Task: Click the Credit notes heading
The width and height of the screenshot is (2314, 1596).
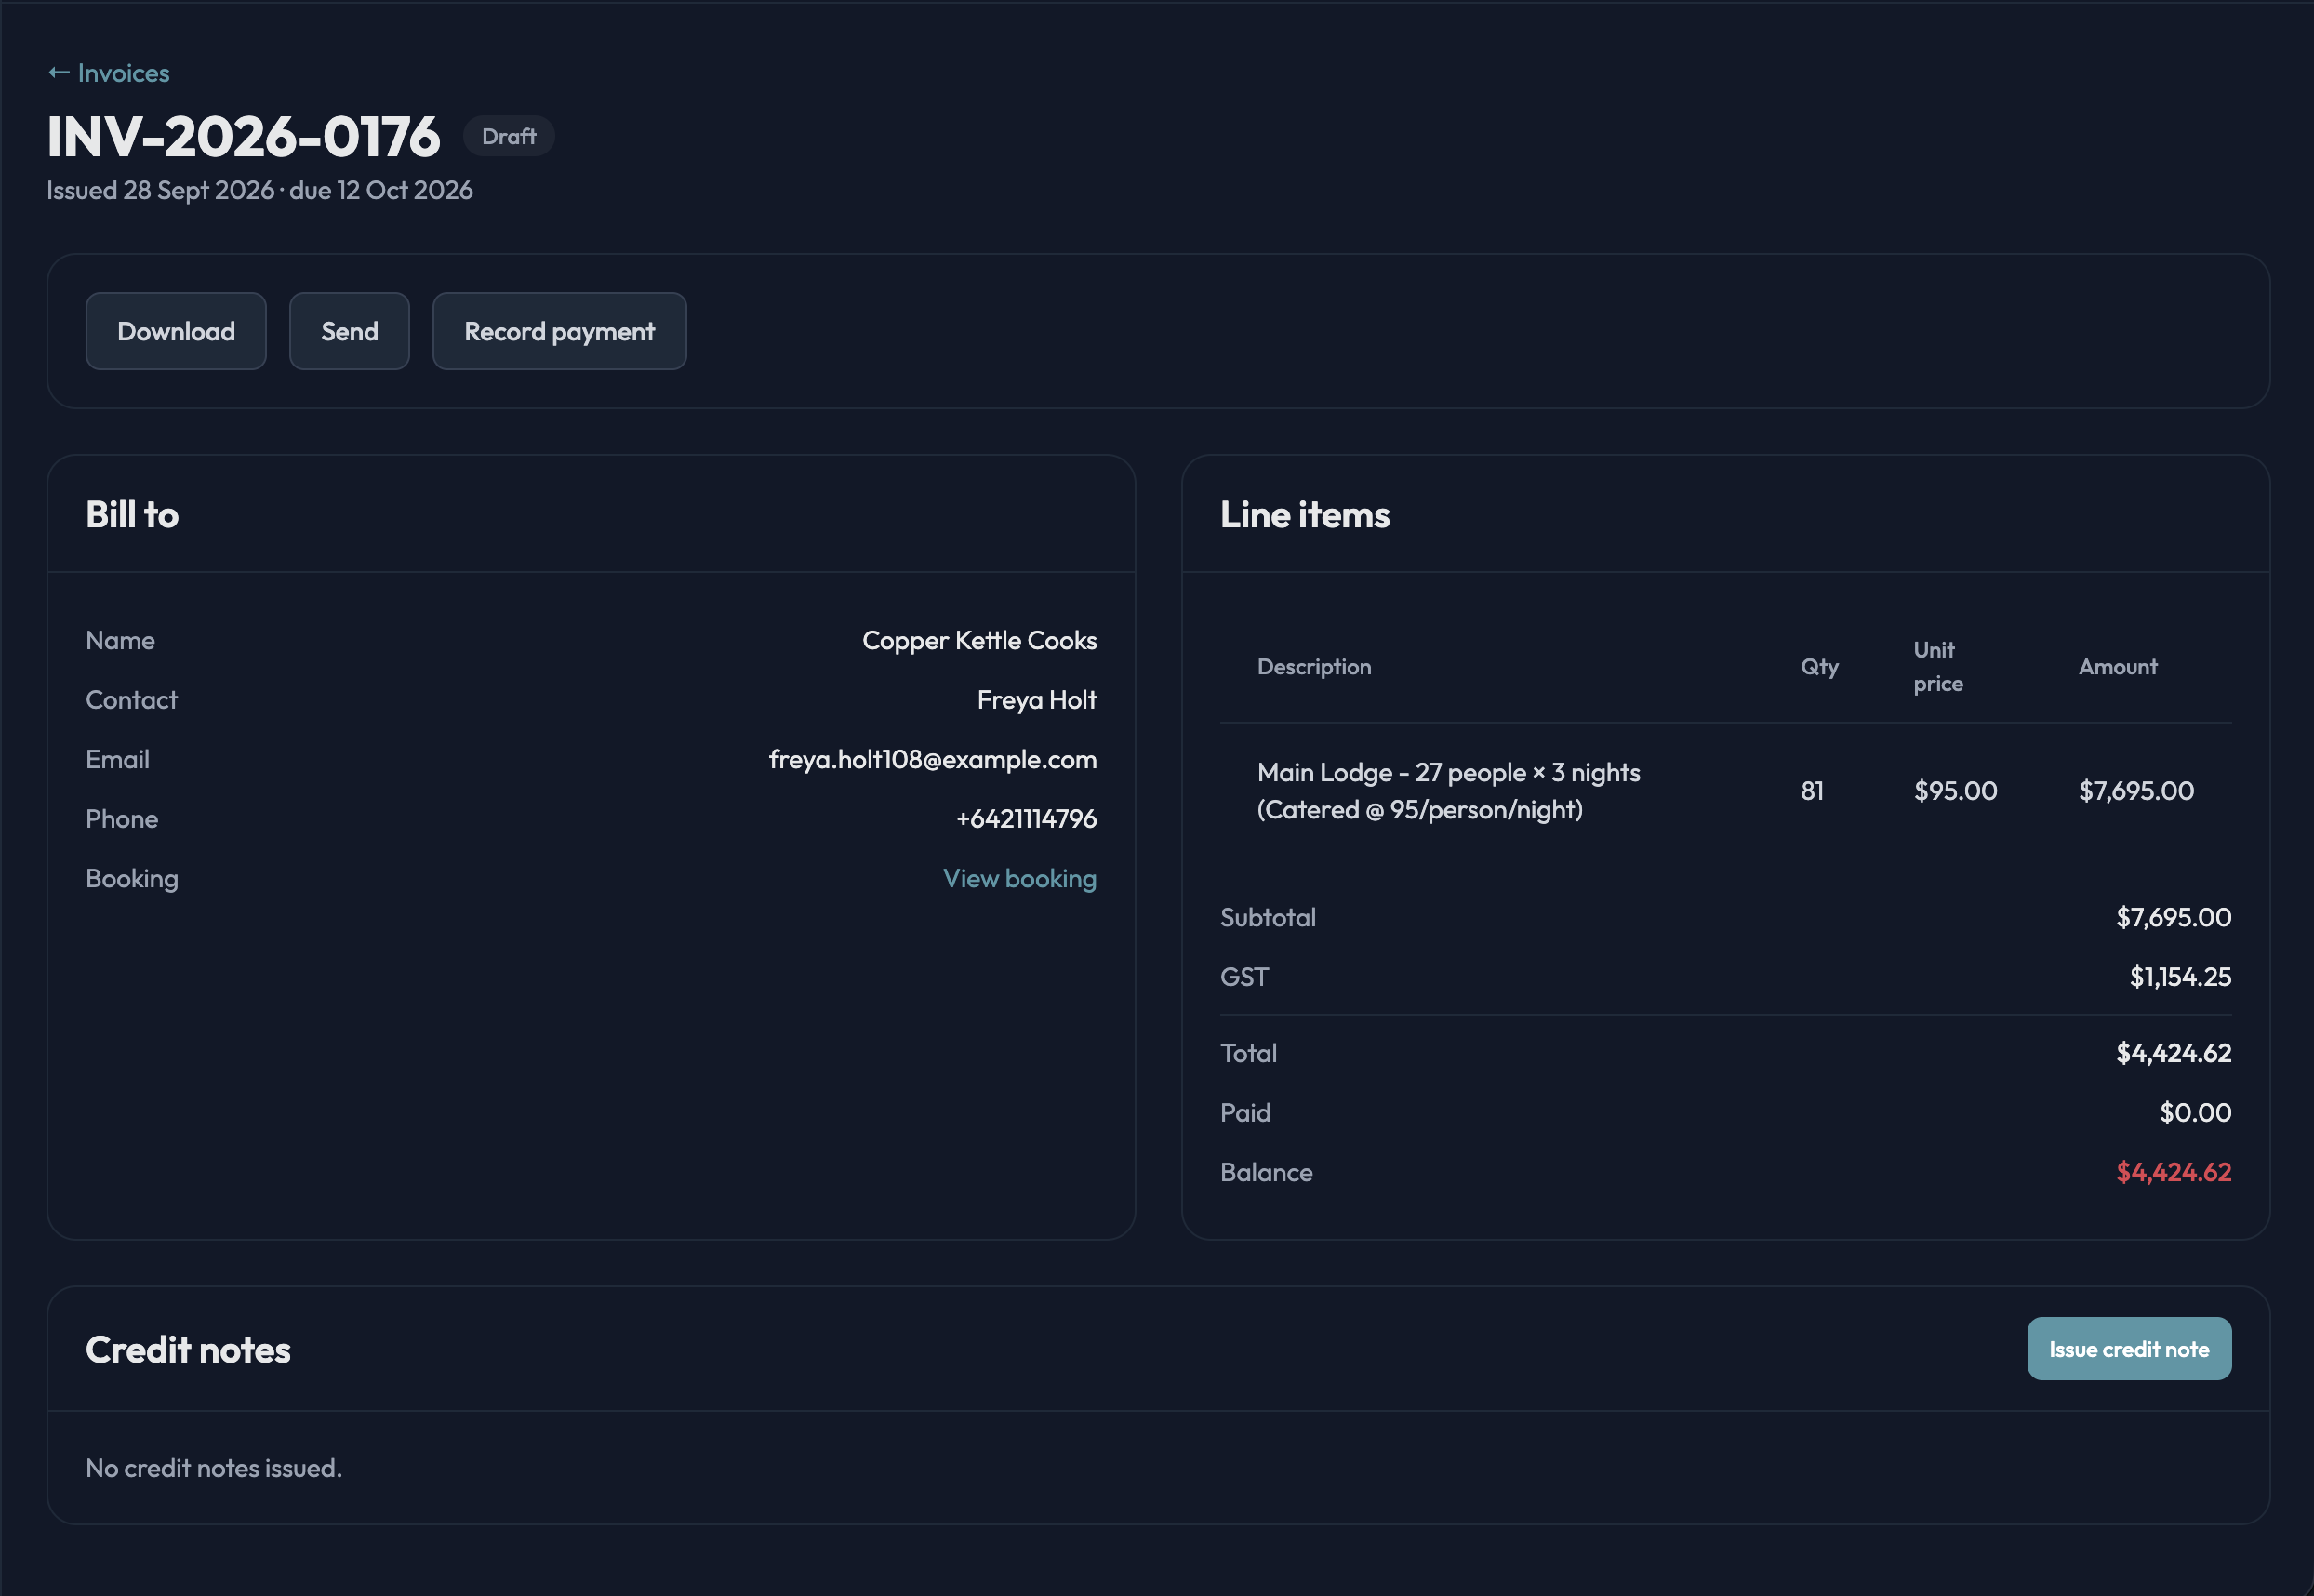Action: (x=188, y=1349)
